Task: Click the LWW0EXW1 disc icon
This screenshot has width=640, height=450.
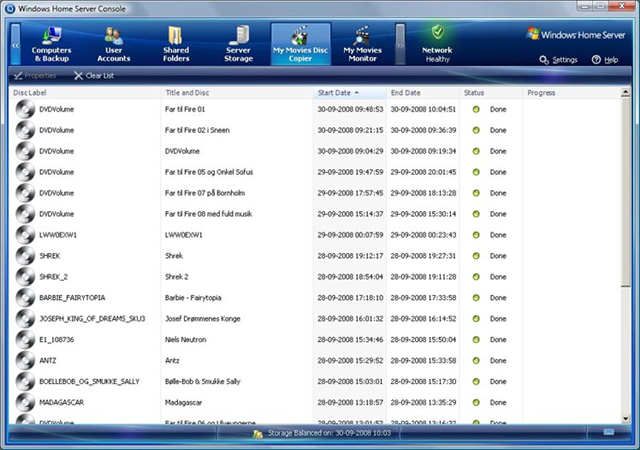Action: tap(25, 235)
